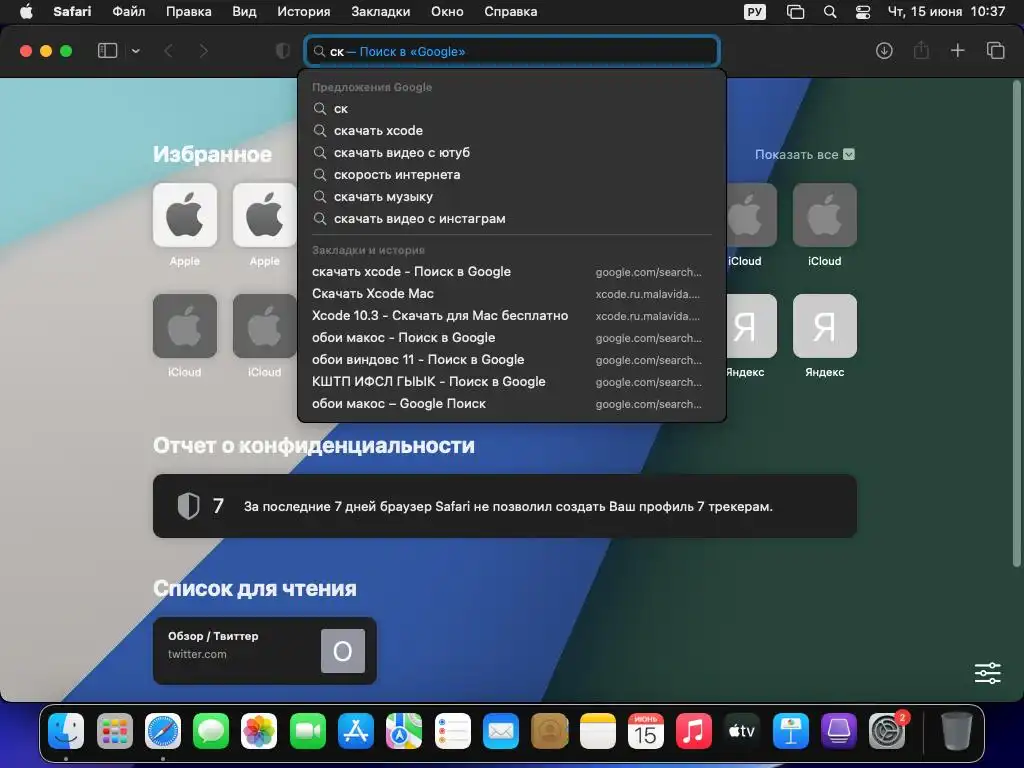Open the Вид menu
Viewport: 1024px width, 768px height.
[244, 12]
